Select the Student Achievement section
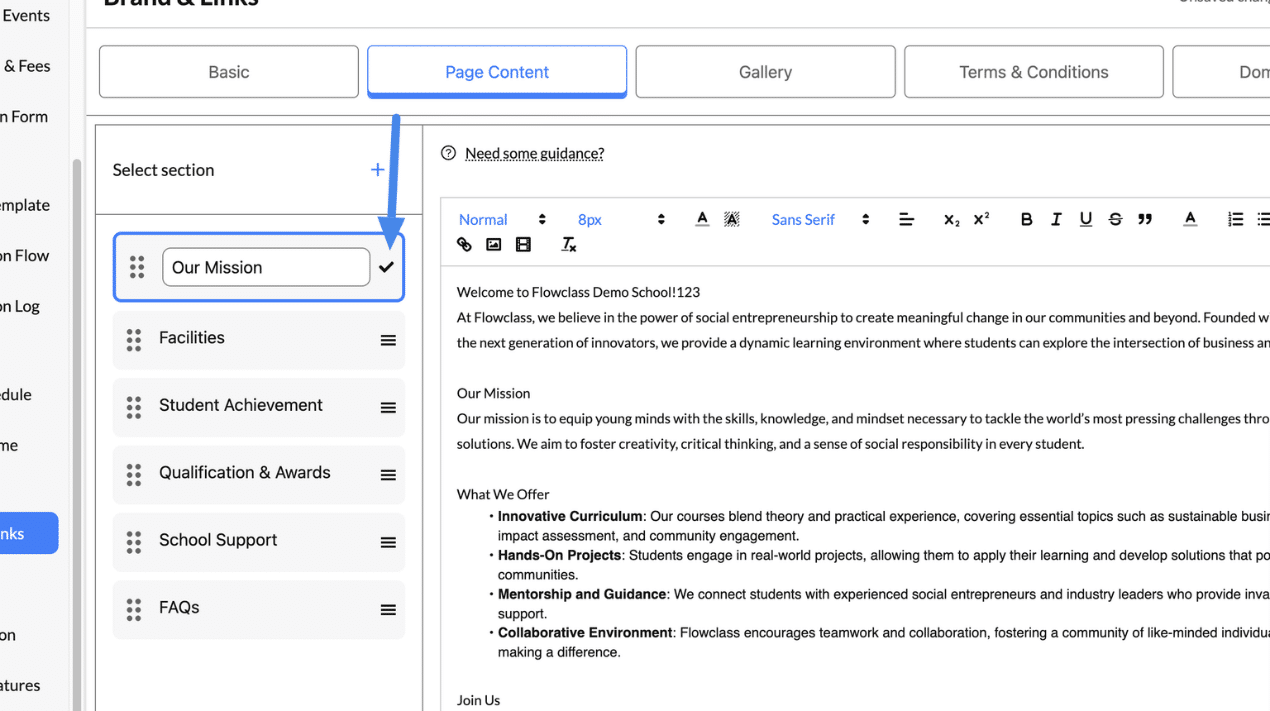The height and width of the screenshot is (711, 1270). pos(259,407)
